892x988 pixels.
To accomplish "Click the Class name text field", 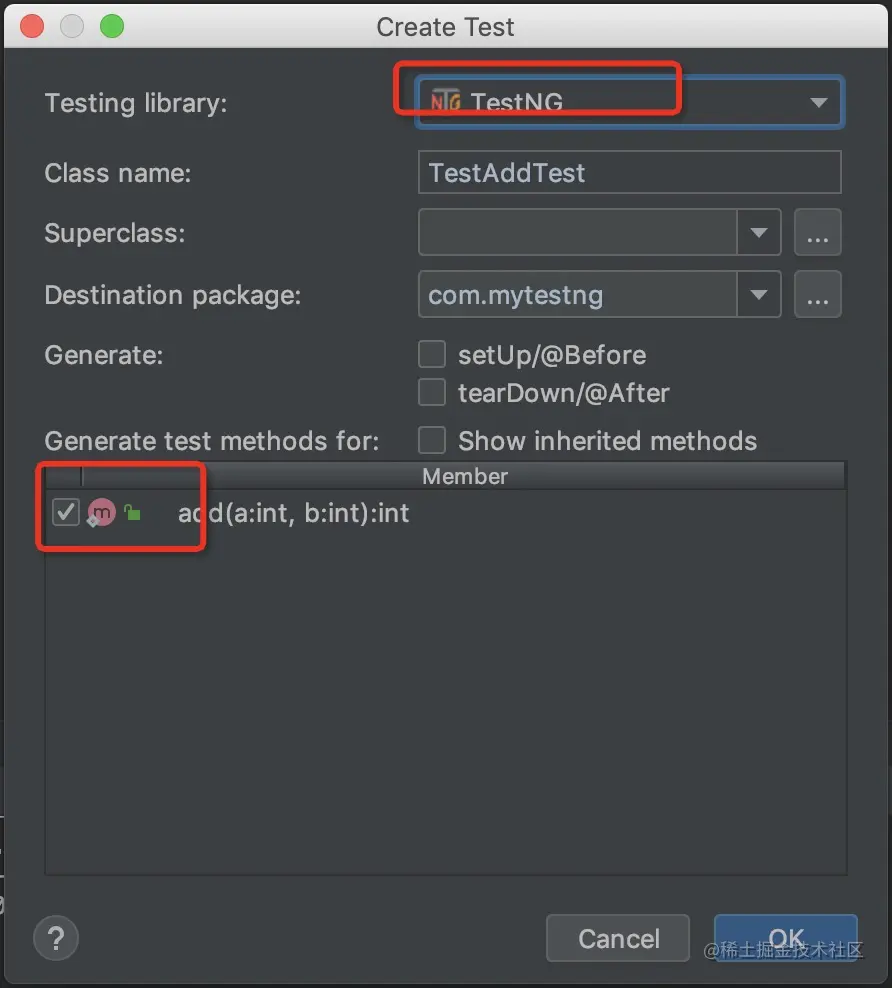I will pyautogui.click(x=629, y=172).
